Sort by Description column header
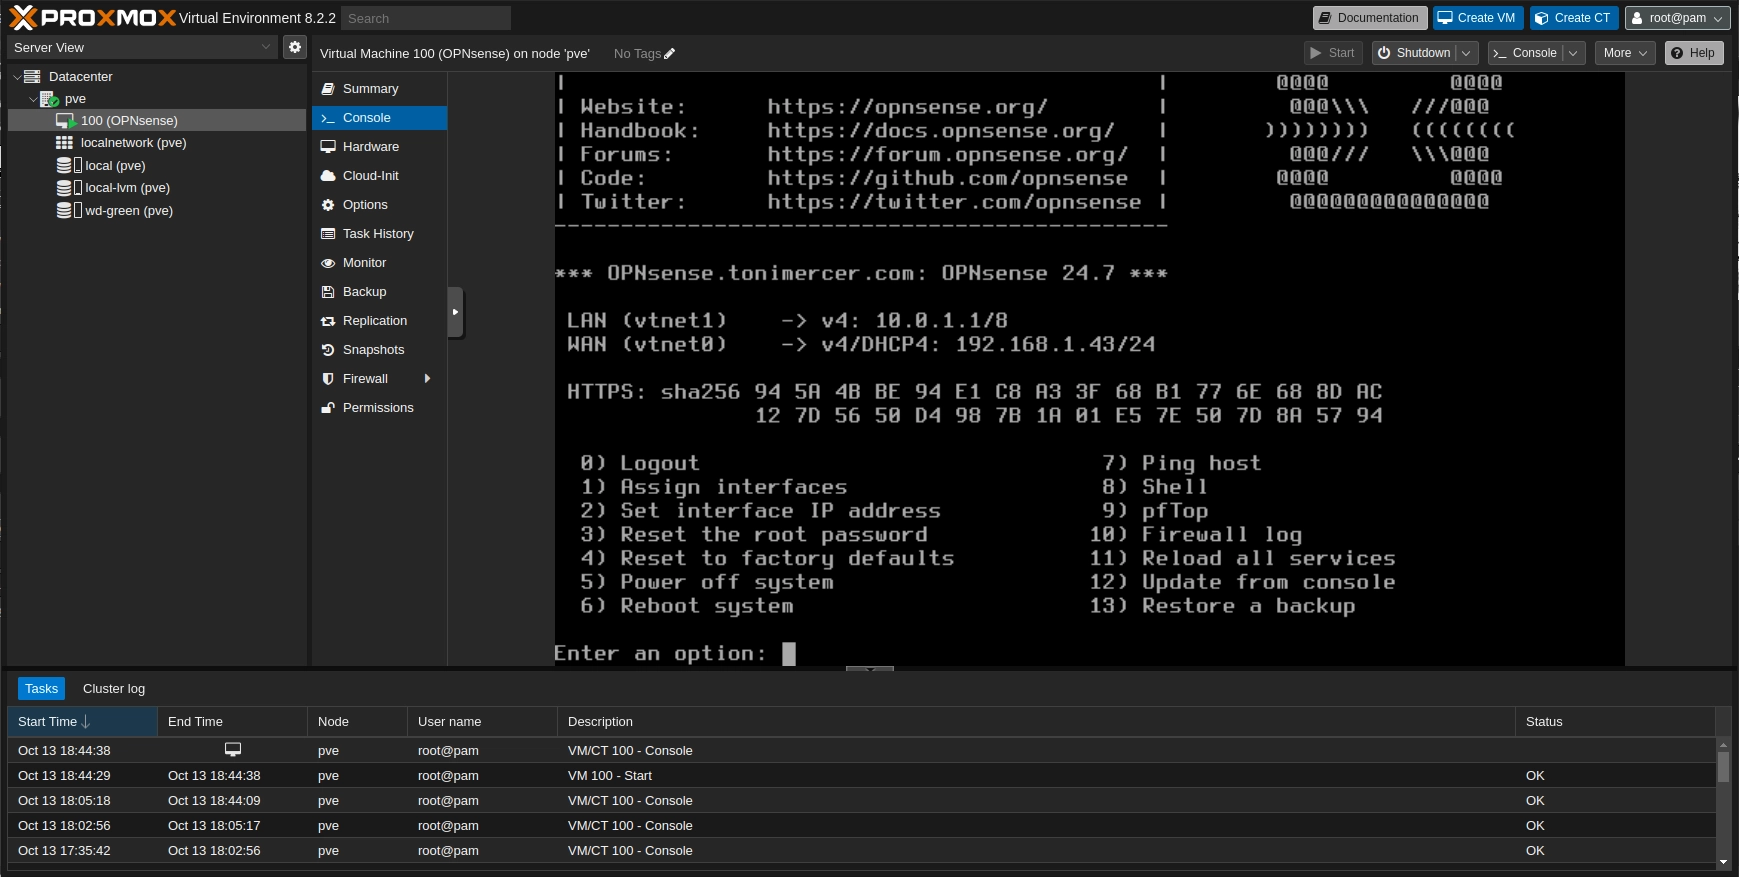This screenshot has height=877, width=1739. click(x=1036, y=722)
